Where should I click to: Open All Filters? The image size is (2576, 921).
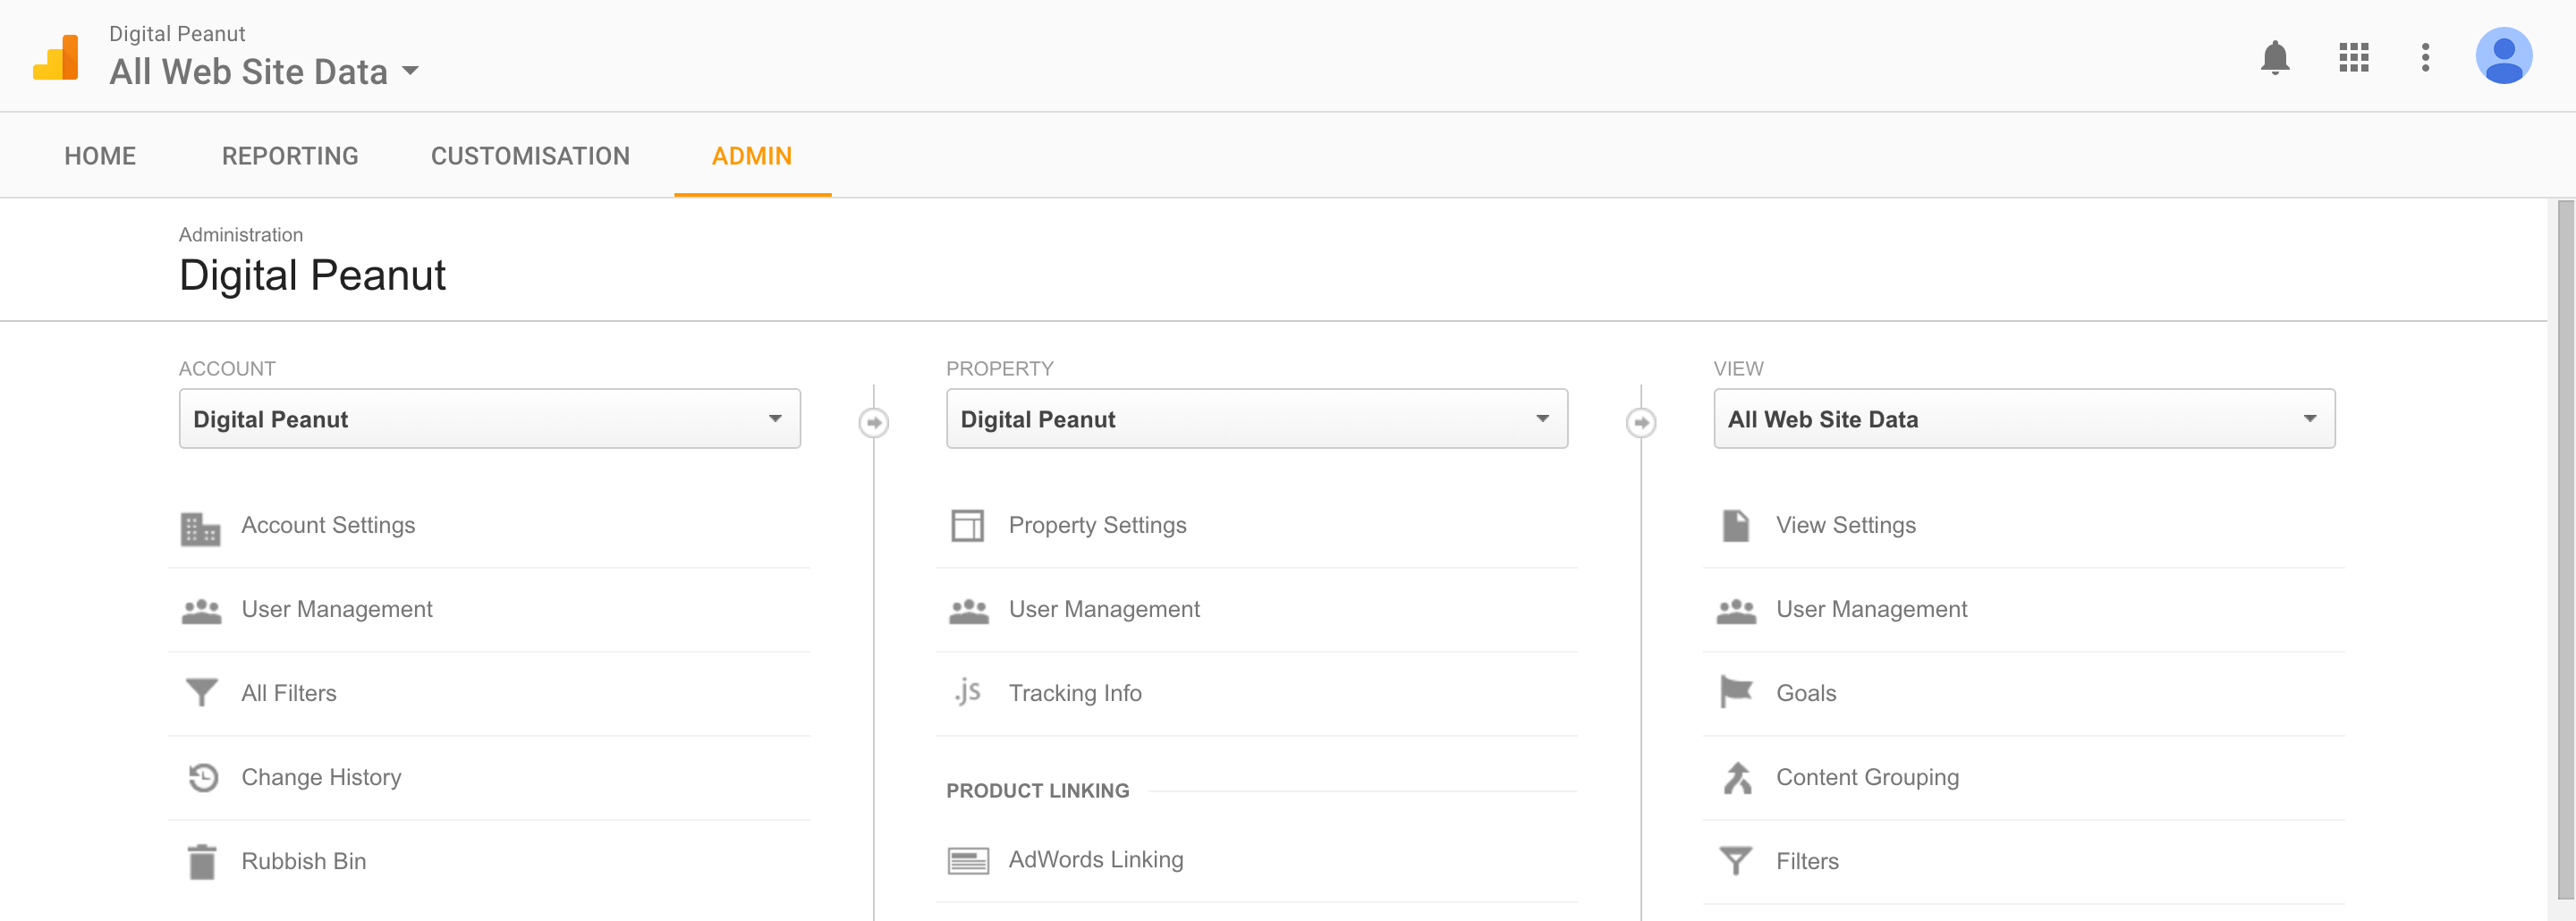pyautogui.click(x=289, y=693)
